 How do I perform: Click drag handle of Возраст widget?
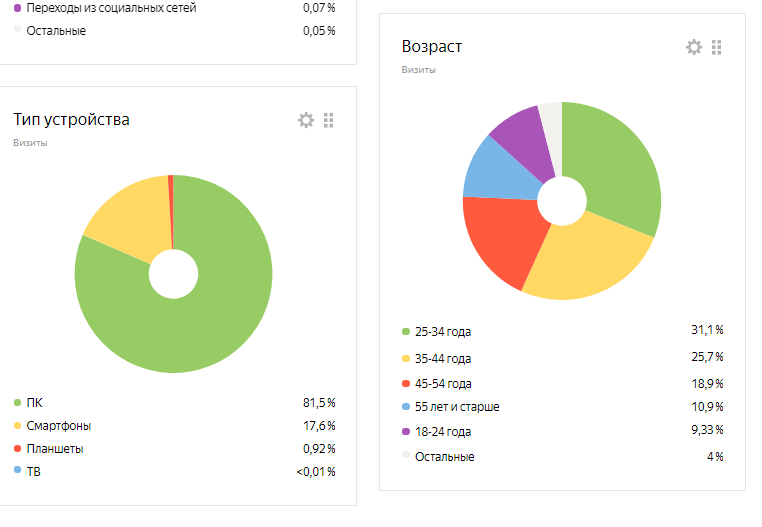[x=717, y=47]
